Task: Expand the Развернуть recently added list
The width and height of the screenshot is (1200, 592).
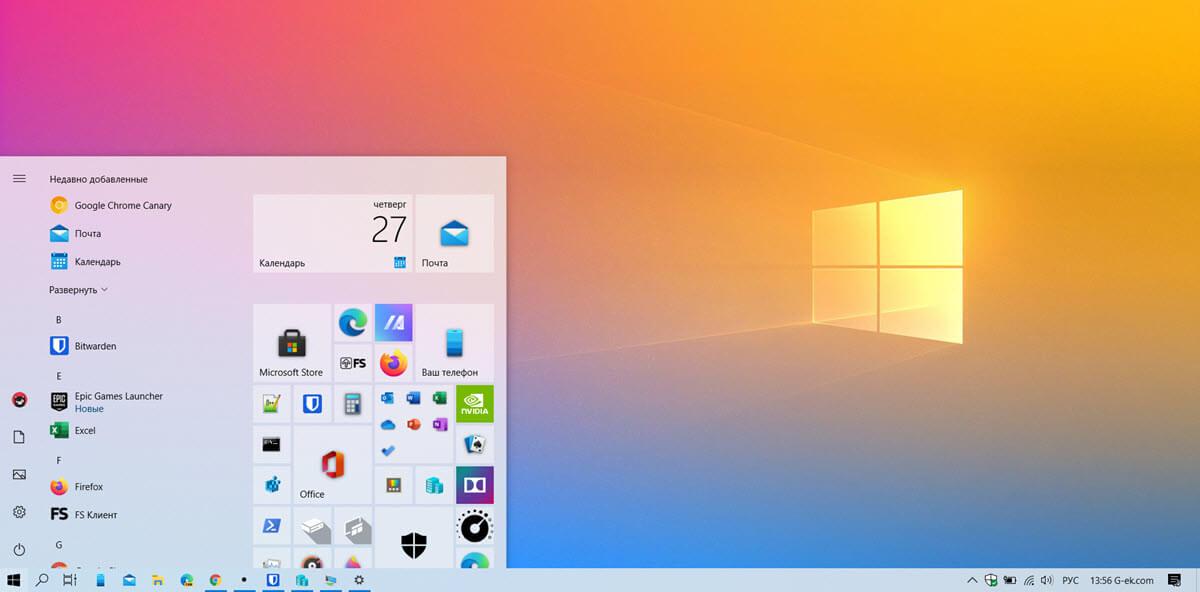Action: tap(78, 290)
